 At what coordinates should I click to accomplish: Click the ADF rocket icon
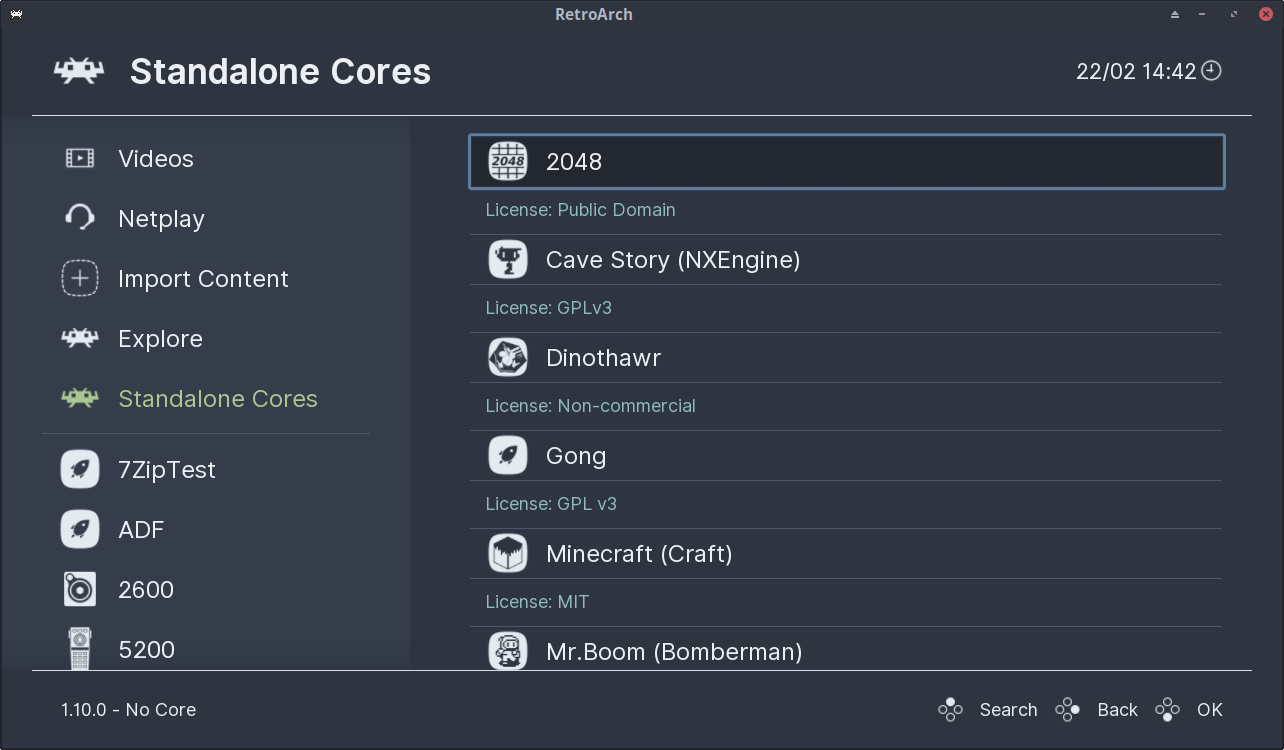[80, 529]
